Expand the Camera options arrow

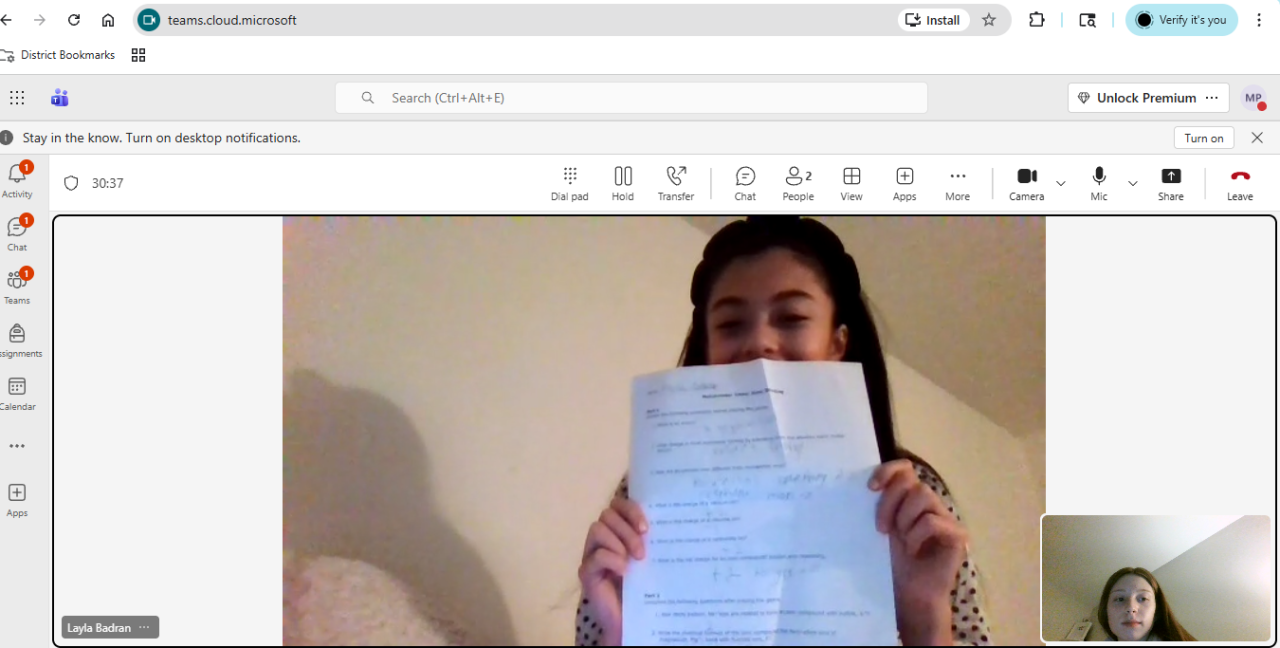coord(1061,183)
